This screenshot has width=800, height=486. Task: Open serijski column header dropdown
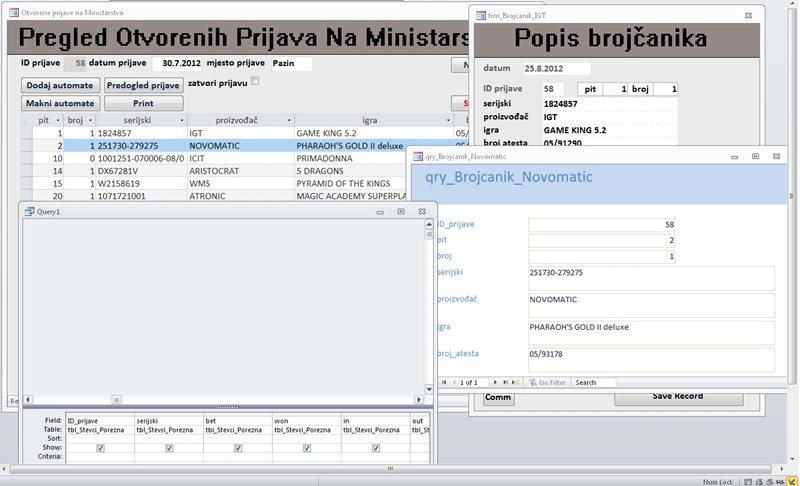(182, 120)
